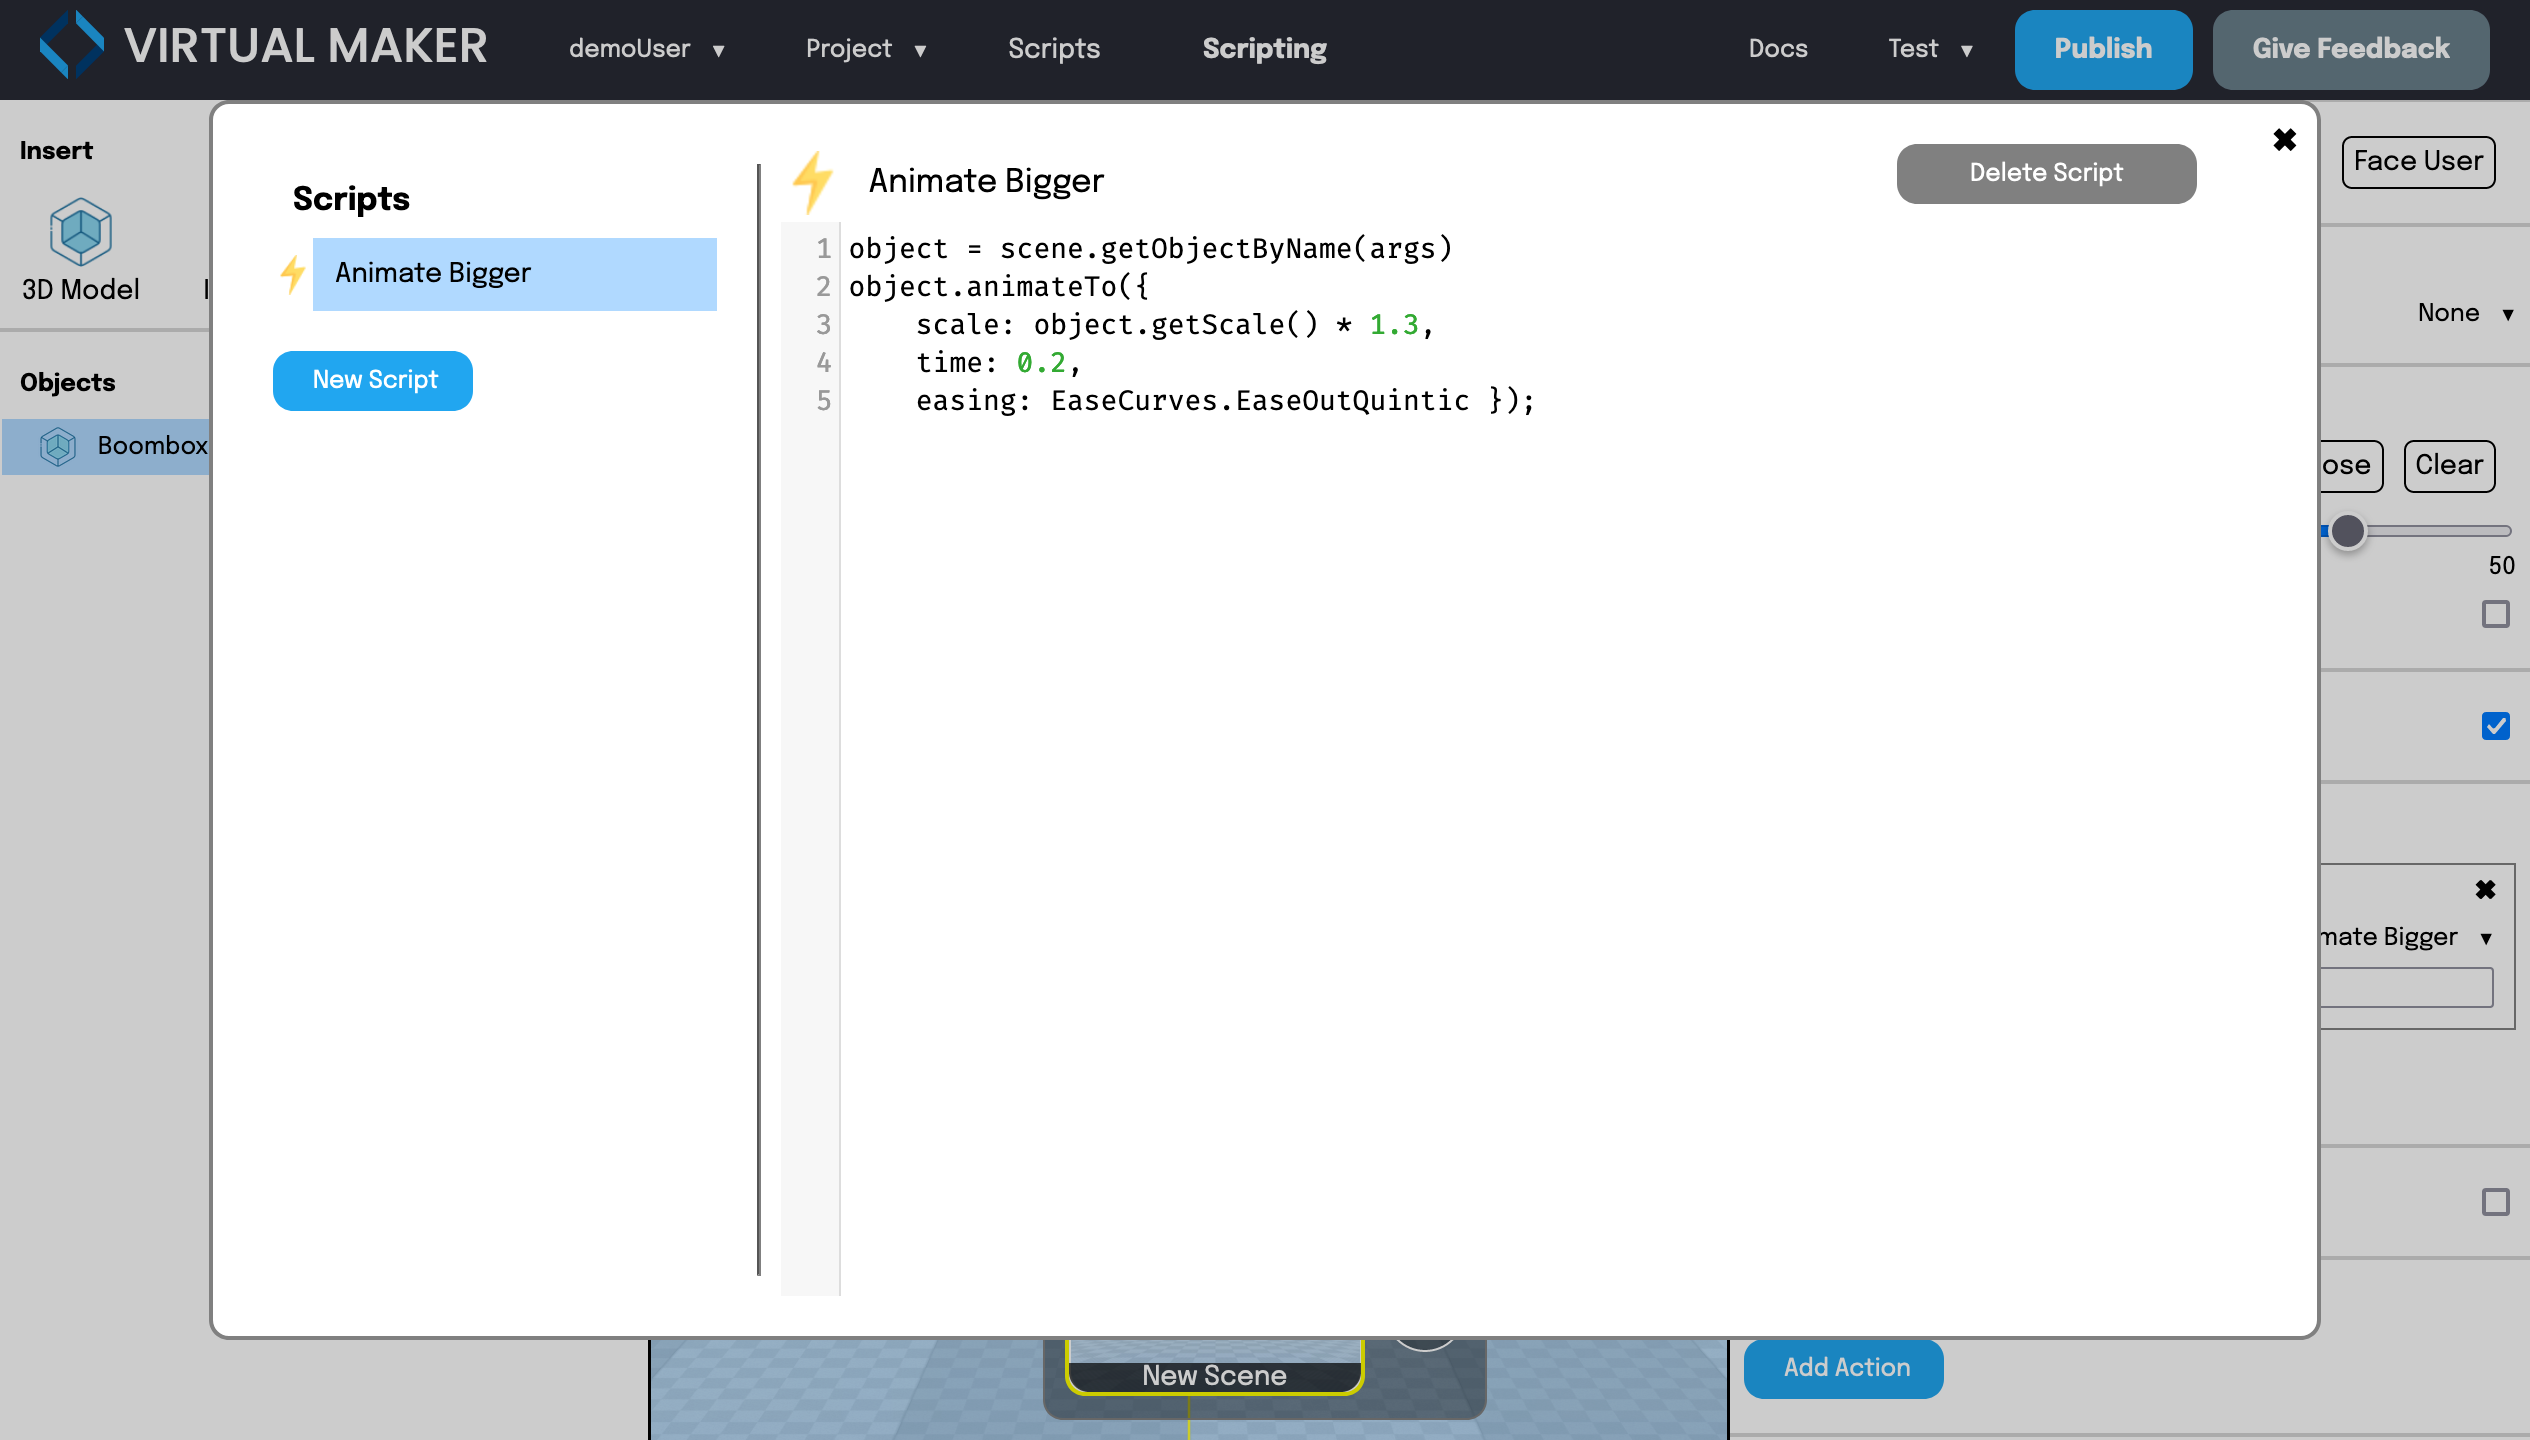Screen dimensions: 2530x1440
Task: Open the Docs link in top bar
Action: [1777, 49]
